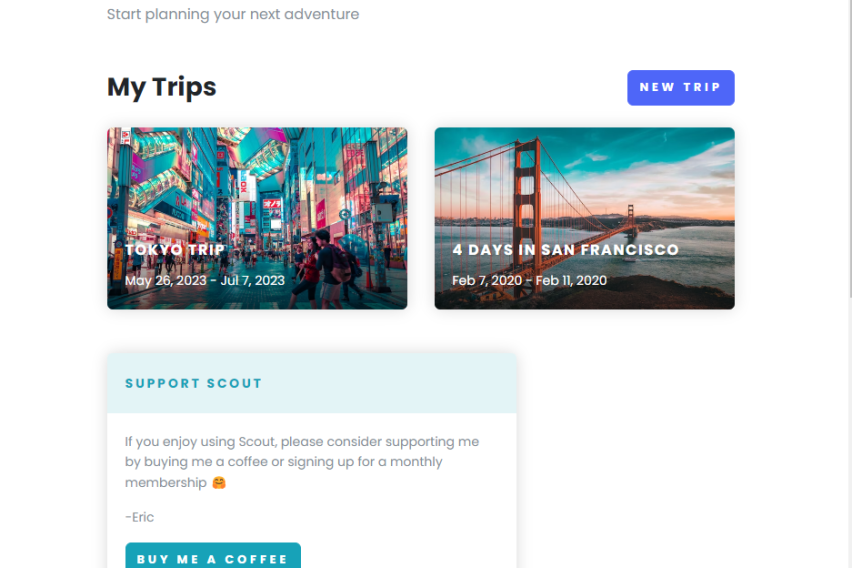Open the Tokyo Trip card image
The height and width of the screenshot is (568, 852).
pos(257,180)
